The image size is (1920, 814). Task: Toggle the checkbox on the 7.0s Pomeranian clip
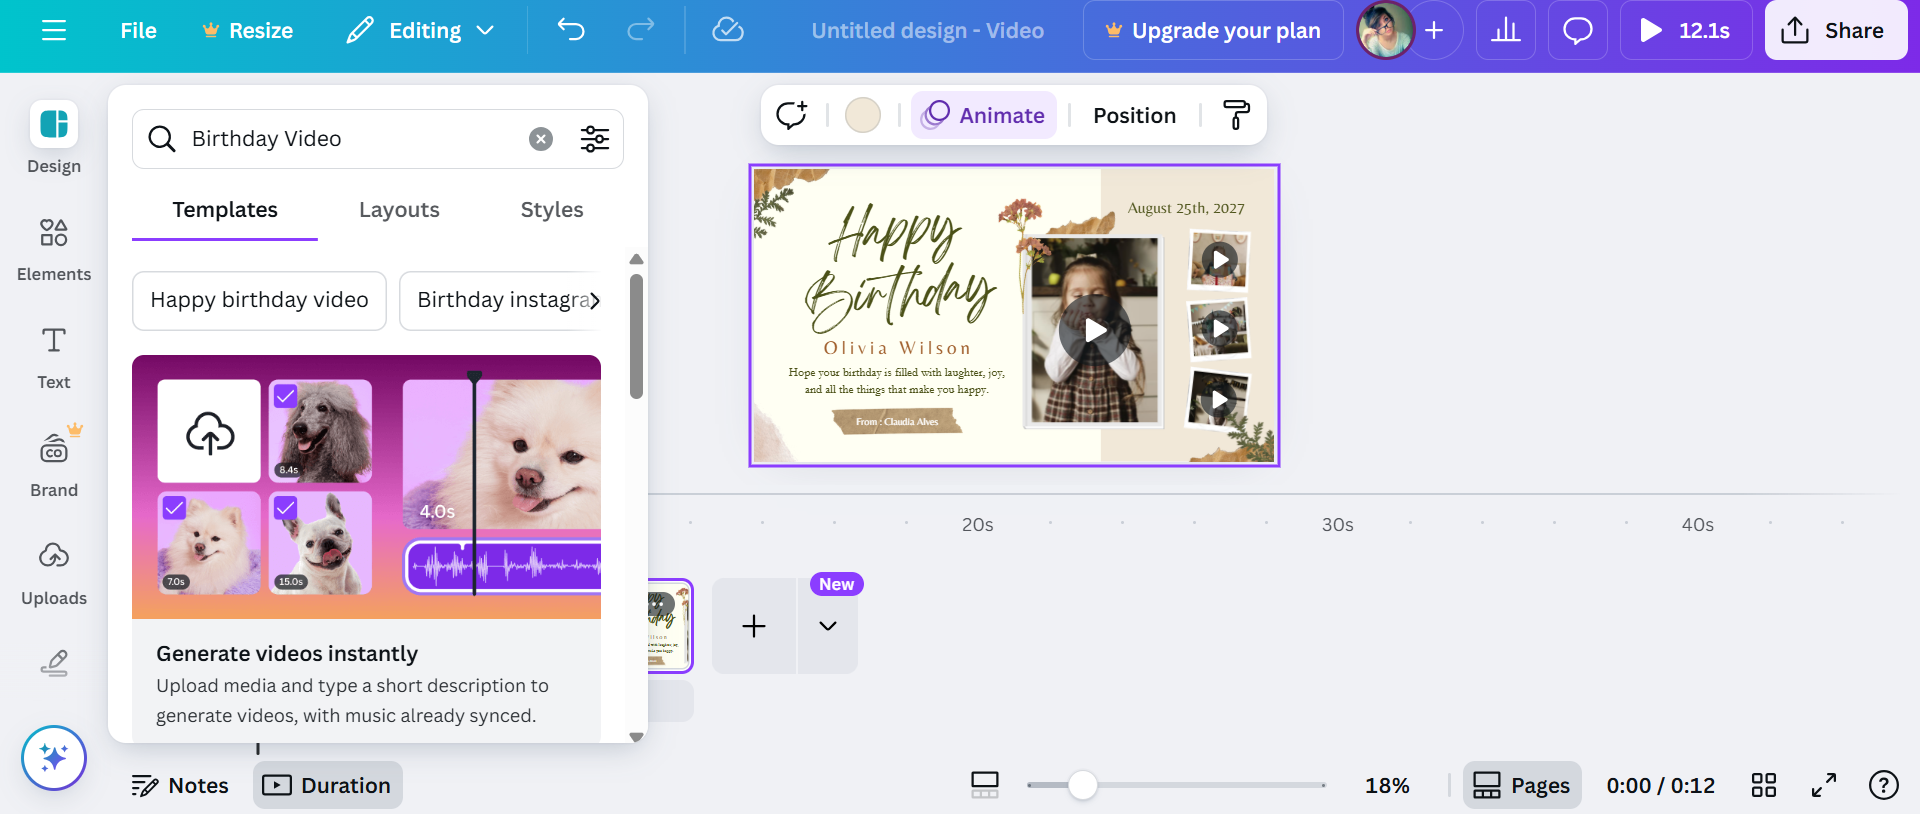[x=174, y=508]
